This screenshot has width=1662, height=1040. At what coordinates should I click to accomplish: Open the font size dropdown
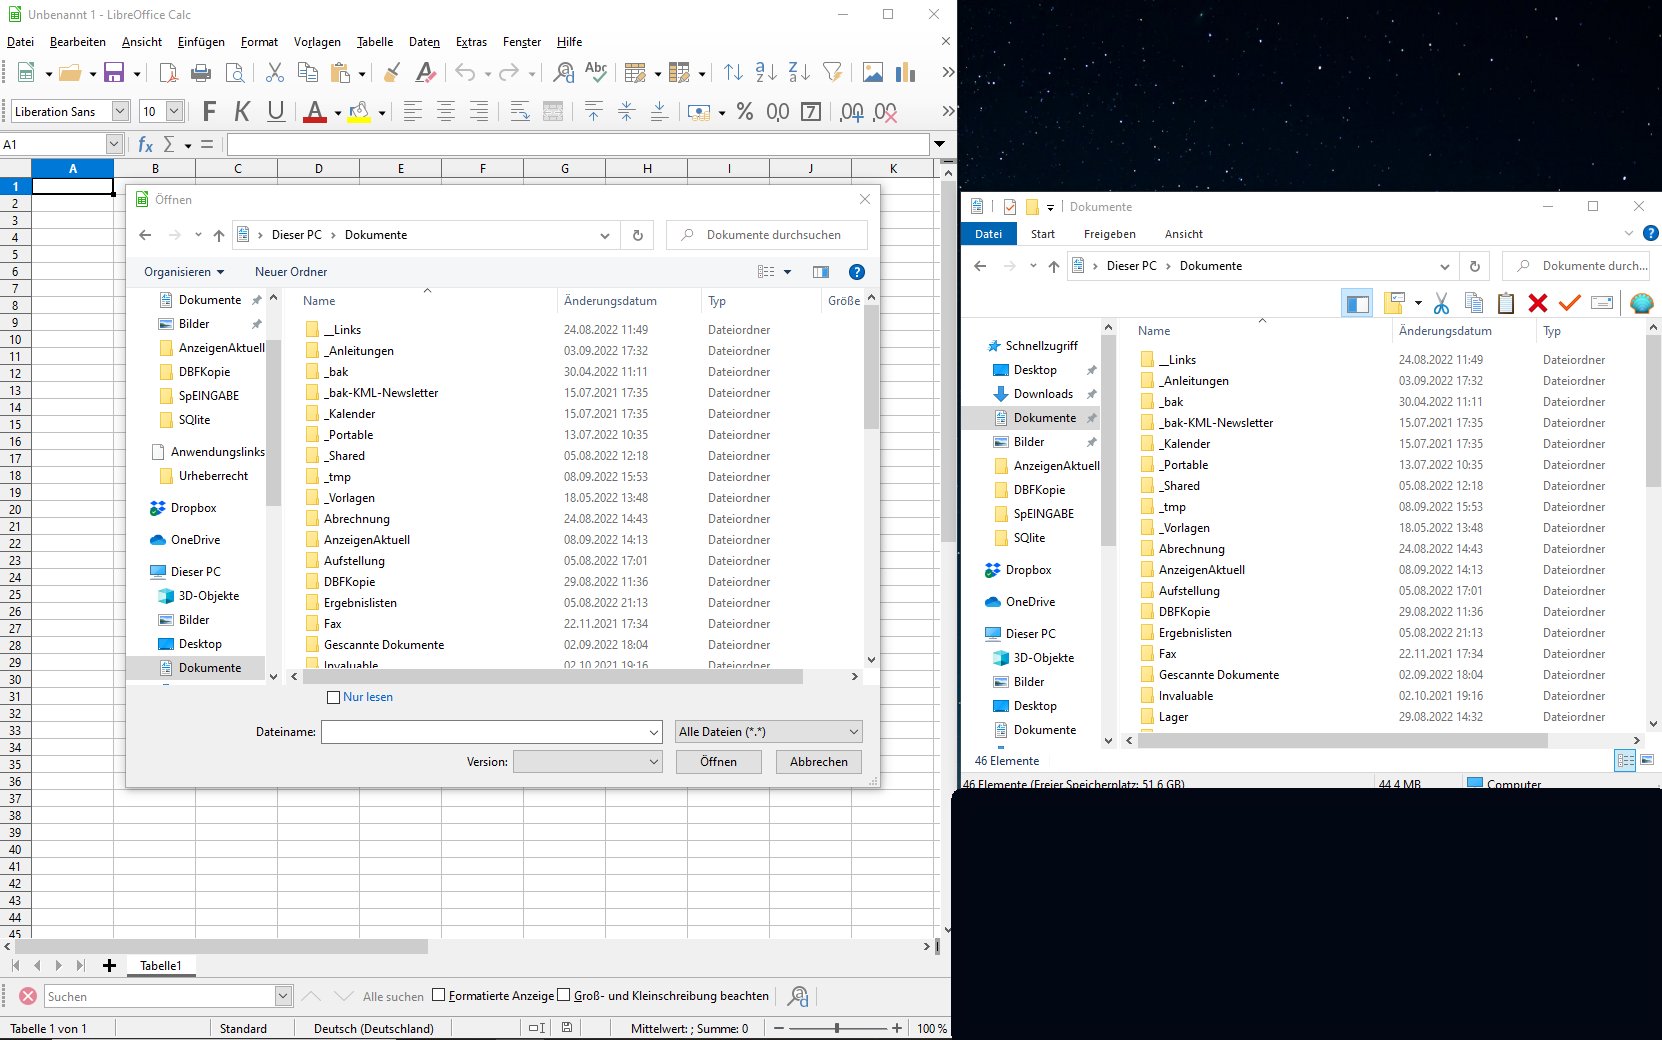click(173, 111)
